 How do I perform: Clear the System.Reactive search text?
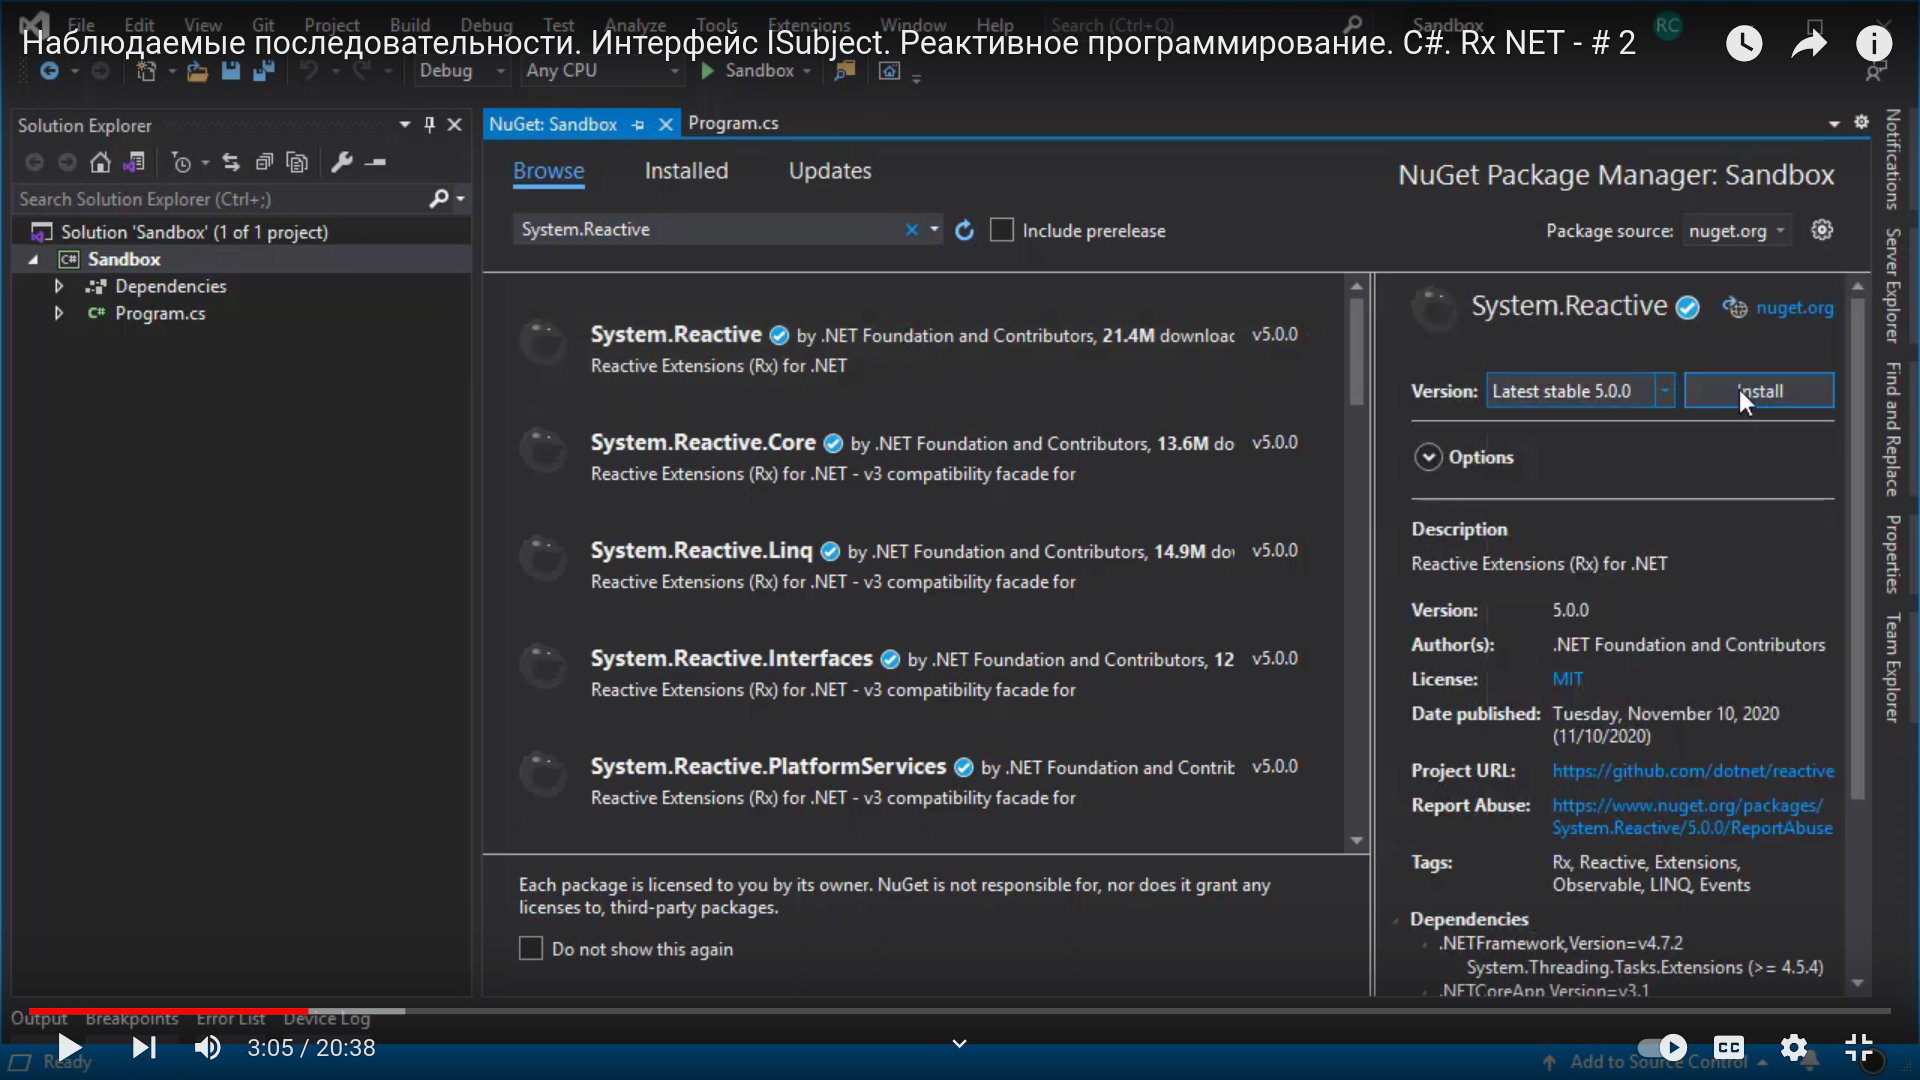pyautogui.click(x=911, y=230)
